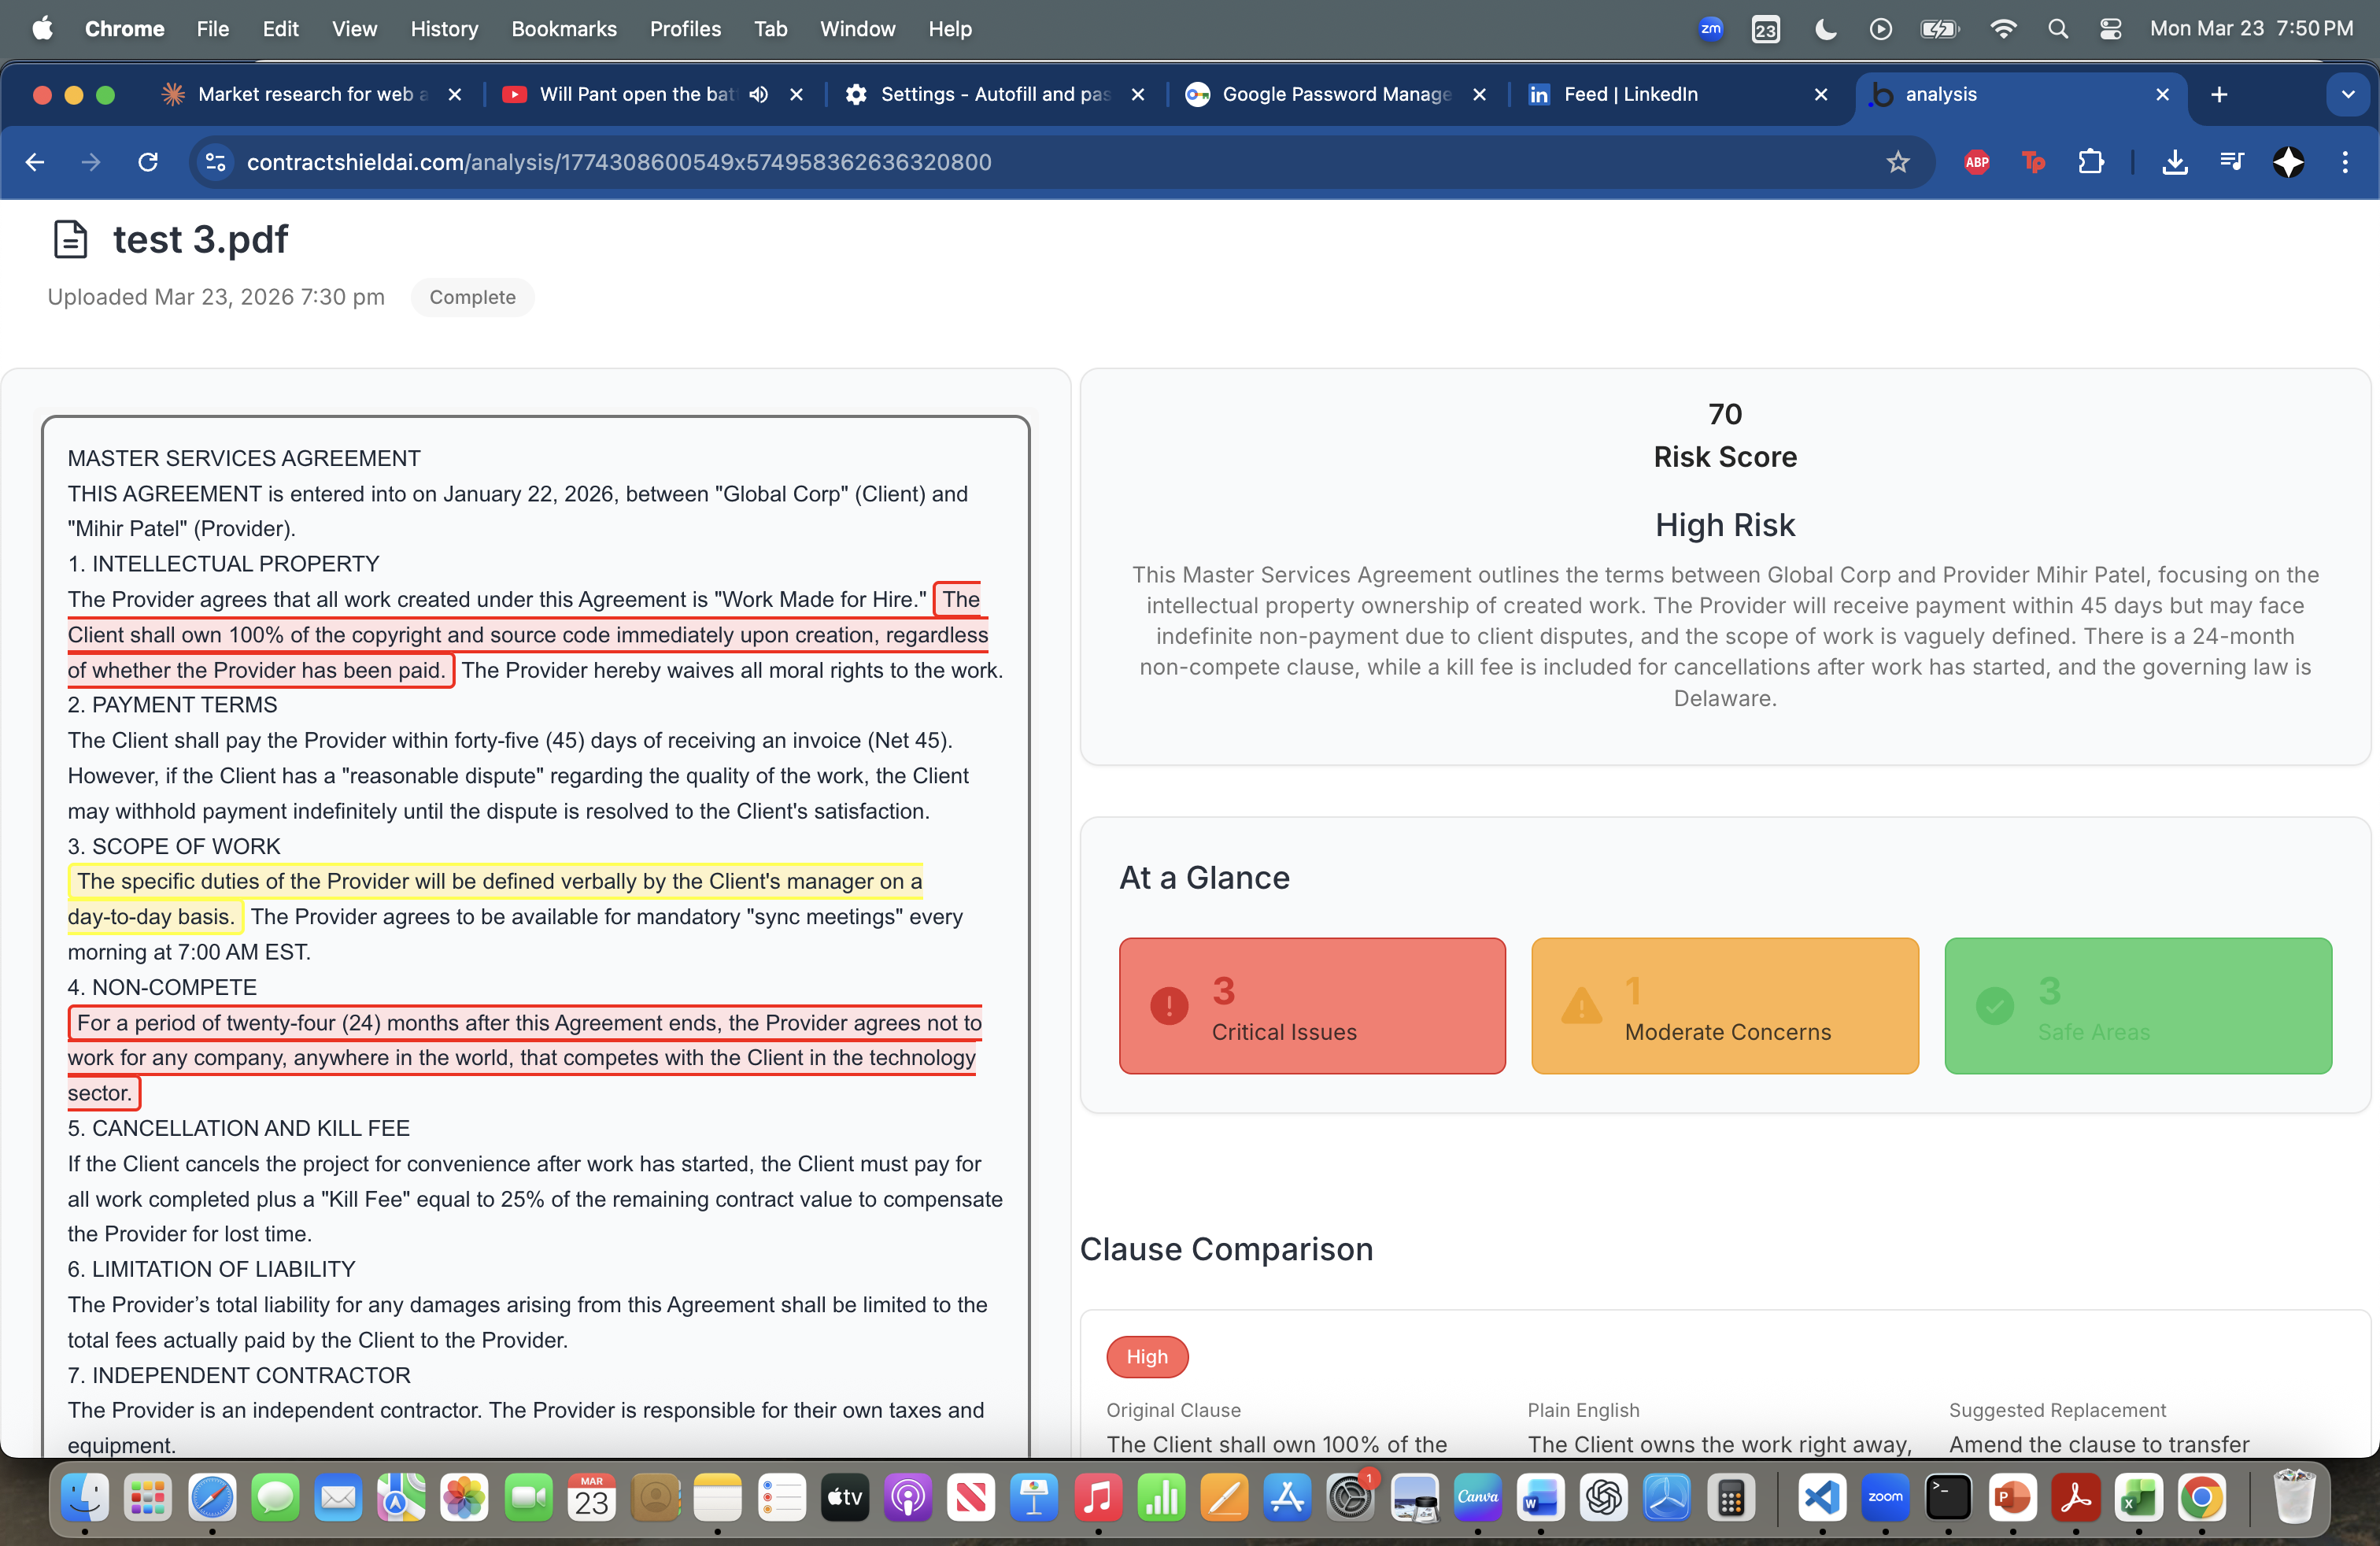Mute the Will Pant tab audio icon
2380x1546 pixels.
[759, 94]
